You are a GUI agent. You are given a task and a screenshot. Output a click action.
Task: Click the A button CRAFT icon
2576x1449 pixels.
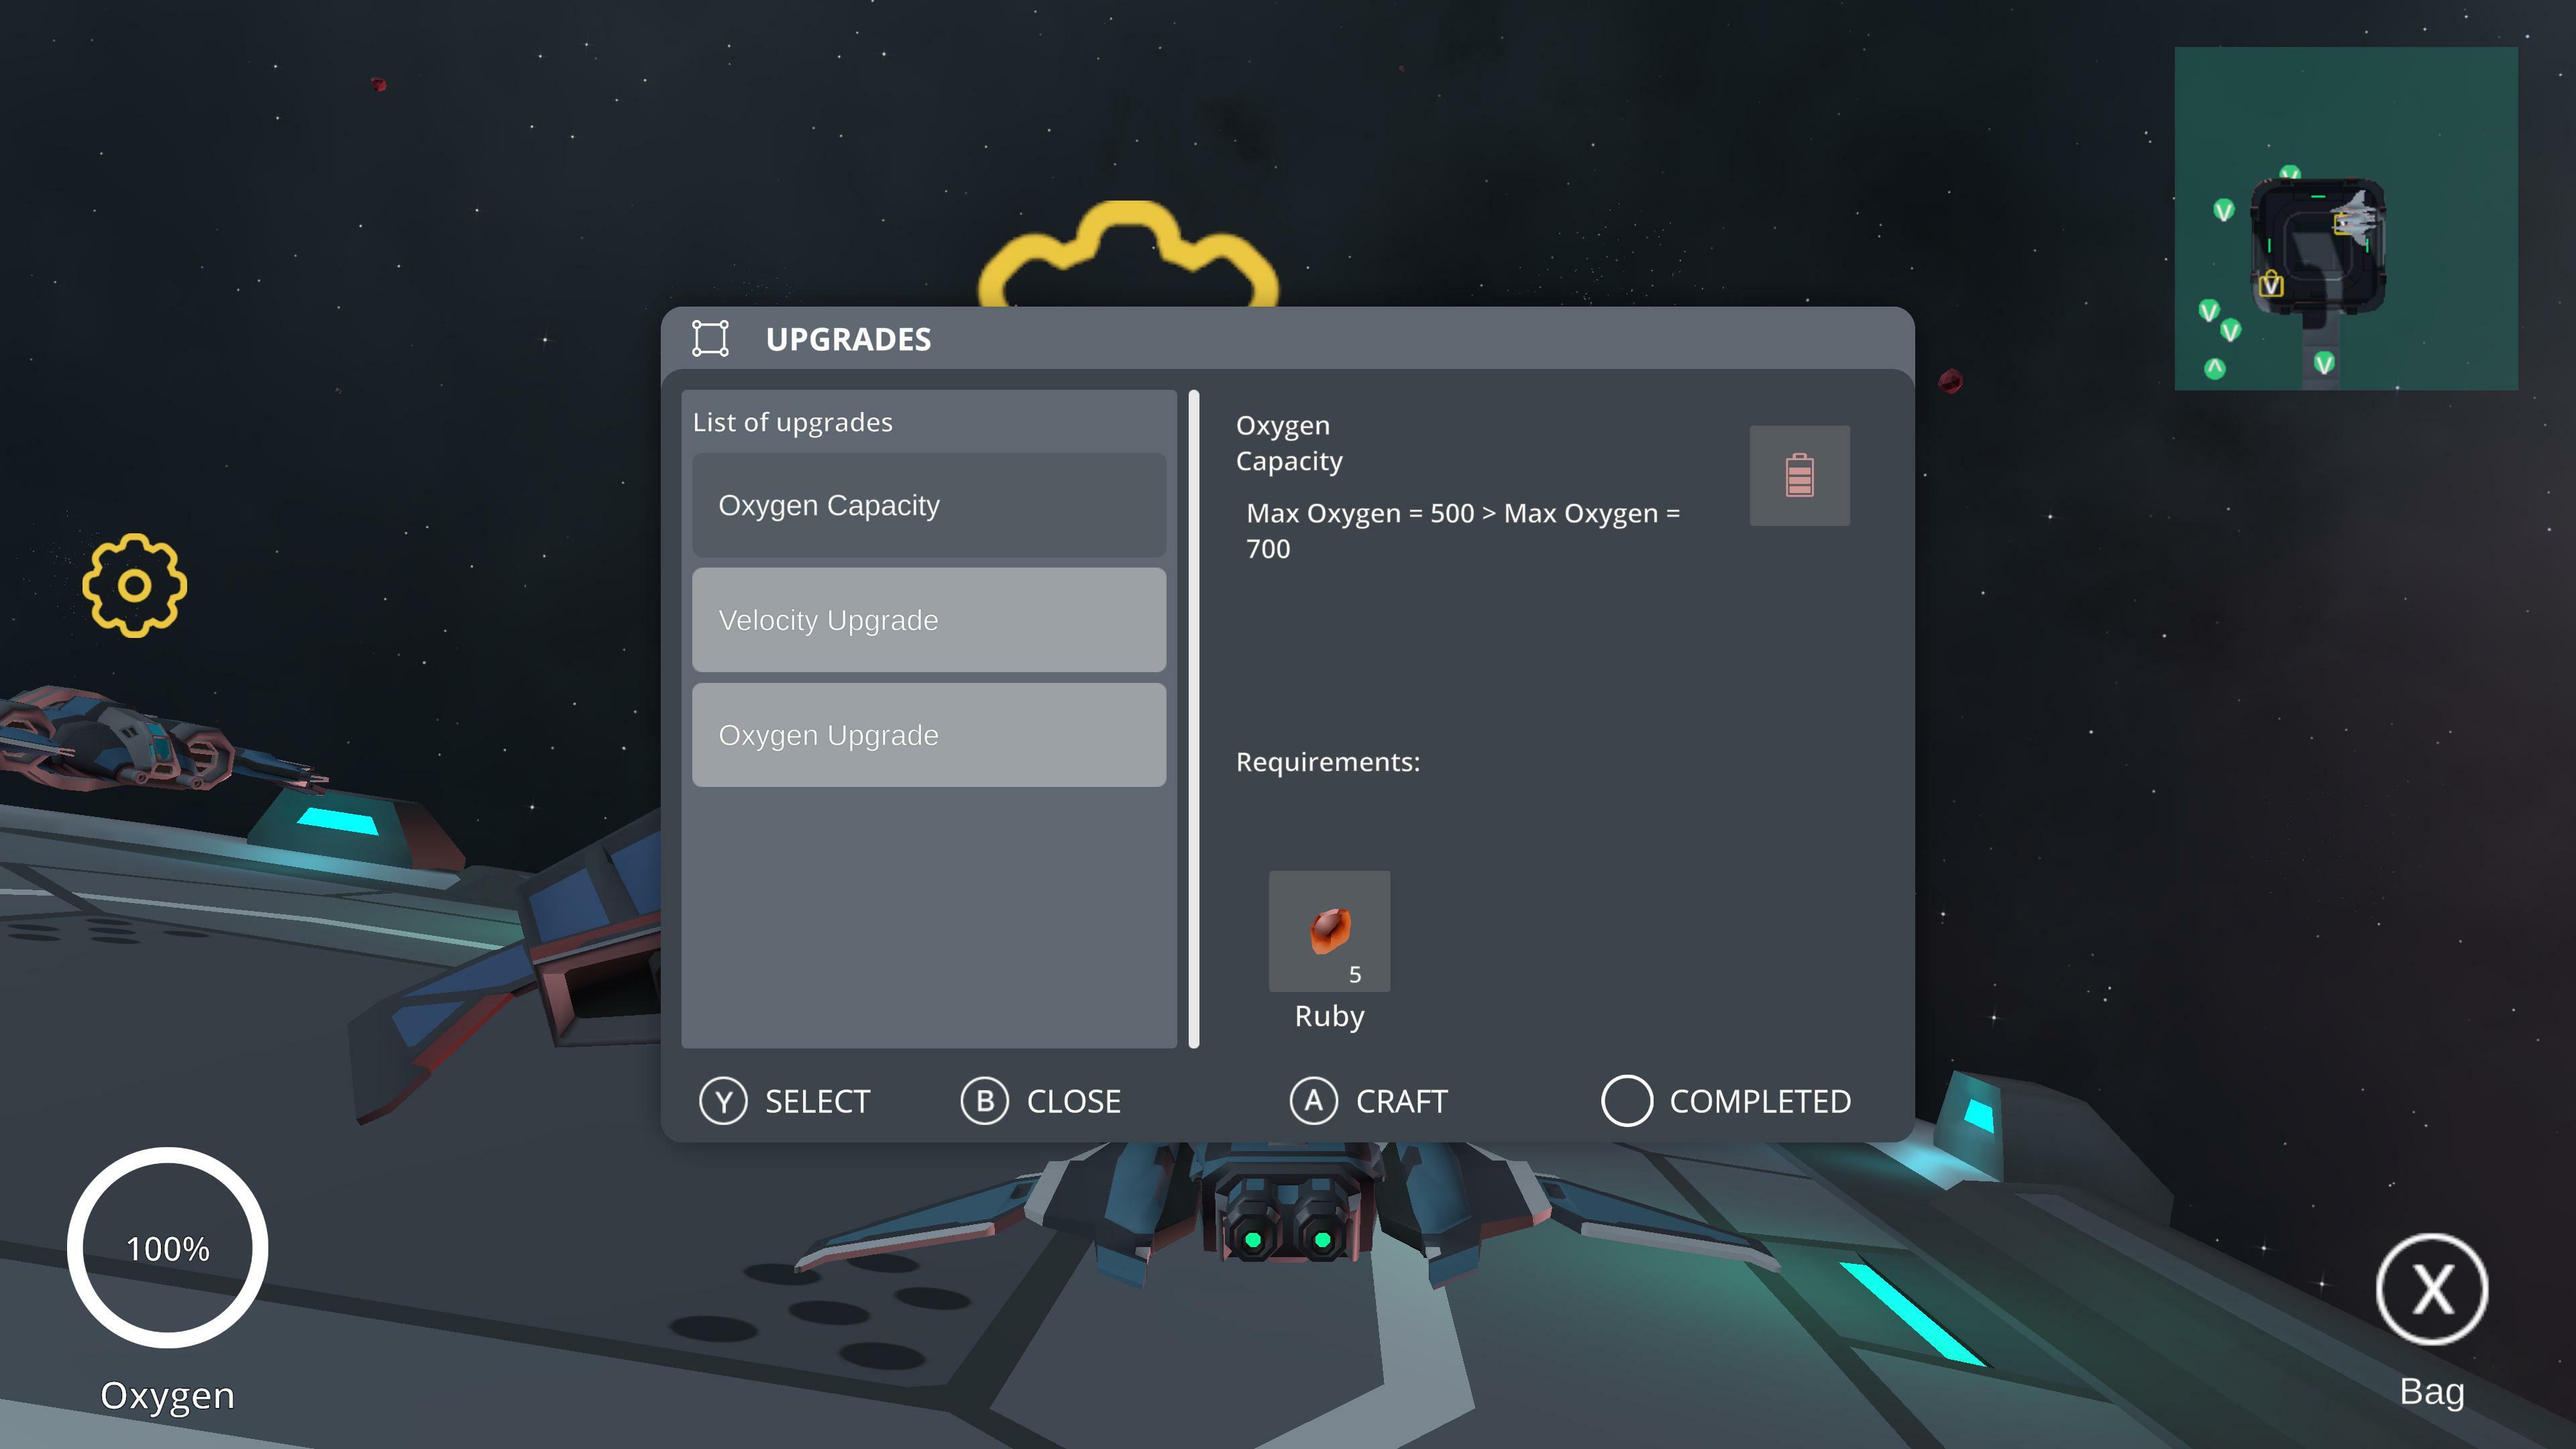click(x=1313, y=1099)
